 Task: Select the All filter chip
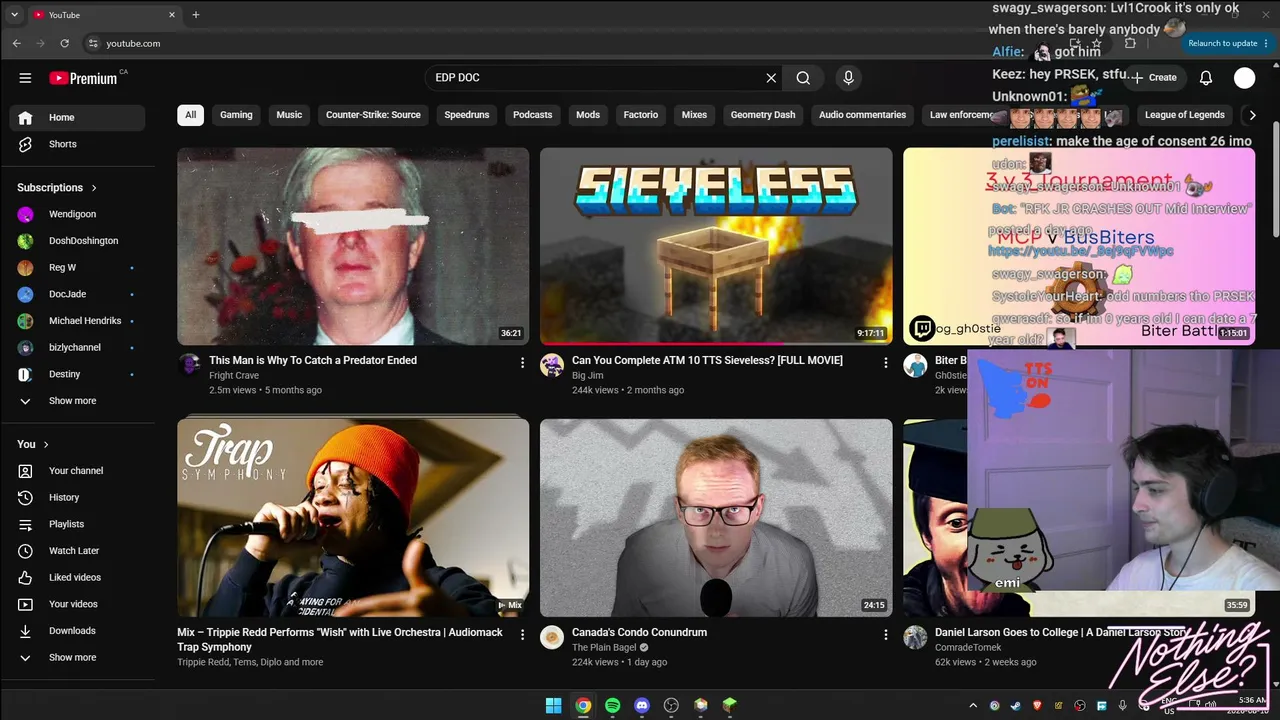[190, 115]
